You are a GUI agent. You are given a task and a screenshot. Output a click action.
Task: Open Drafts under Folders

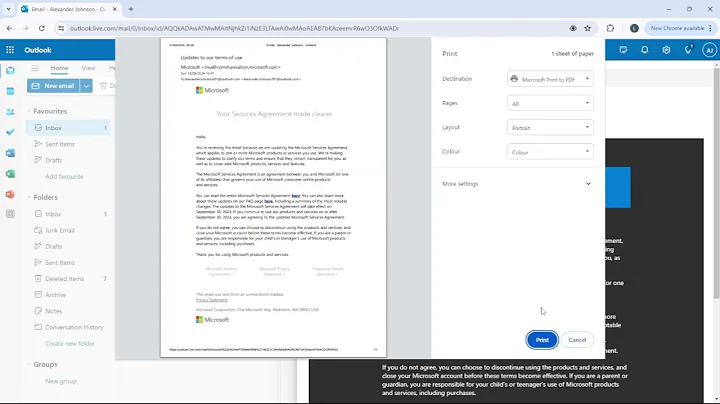[x=68, y=247]
